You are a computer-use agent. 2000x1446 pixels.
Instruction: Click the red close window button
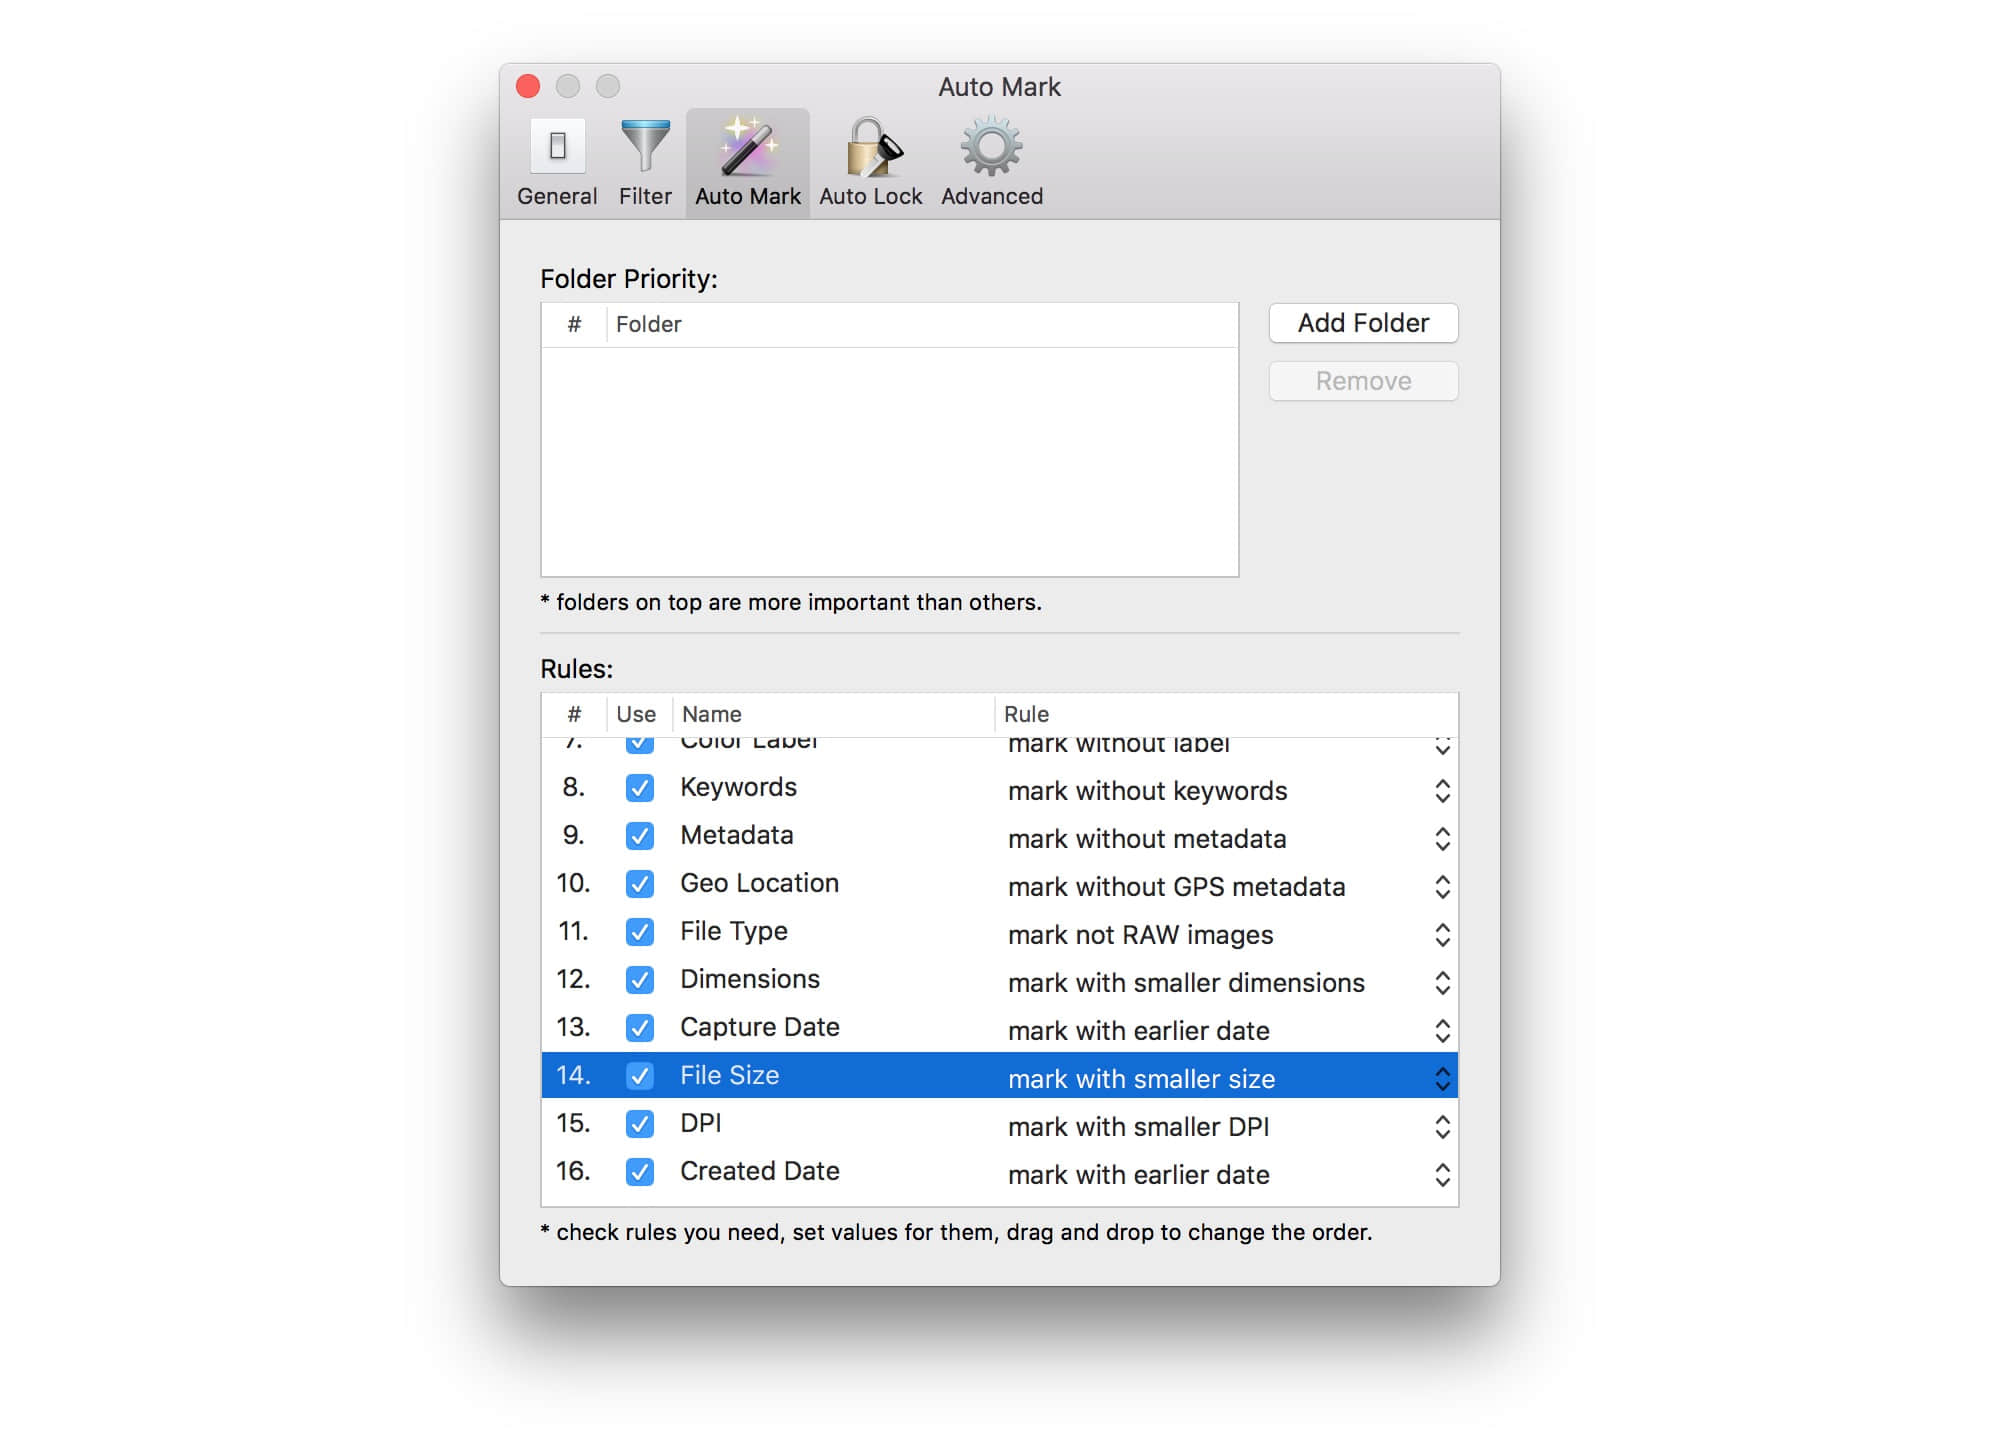528,86
